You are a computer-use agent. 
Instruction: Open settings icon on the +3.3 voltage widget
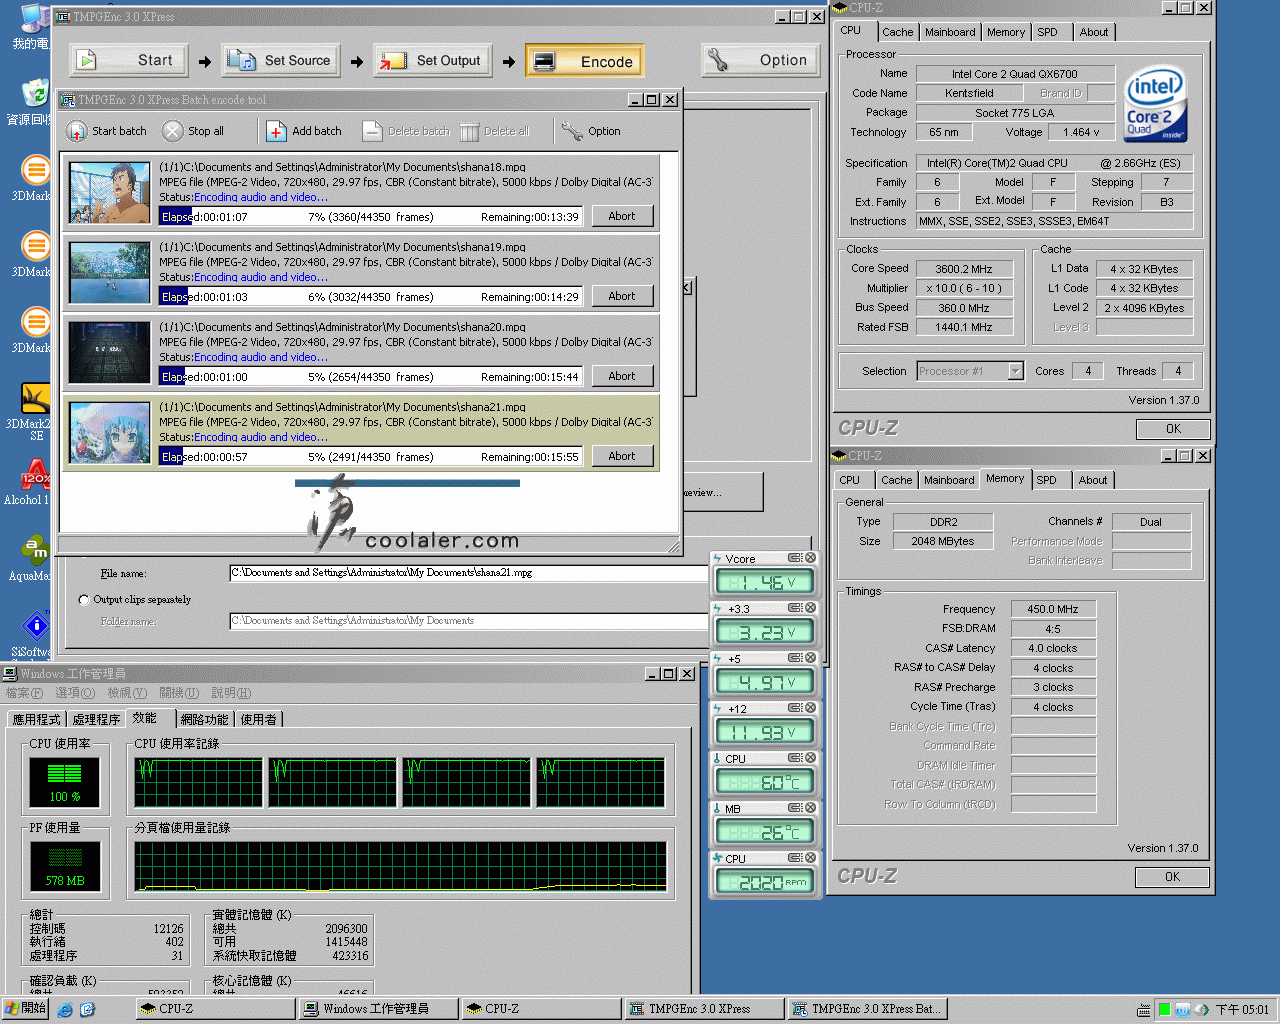click(x=794, y=608)
